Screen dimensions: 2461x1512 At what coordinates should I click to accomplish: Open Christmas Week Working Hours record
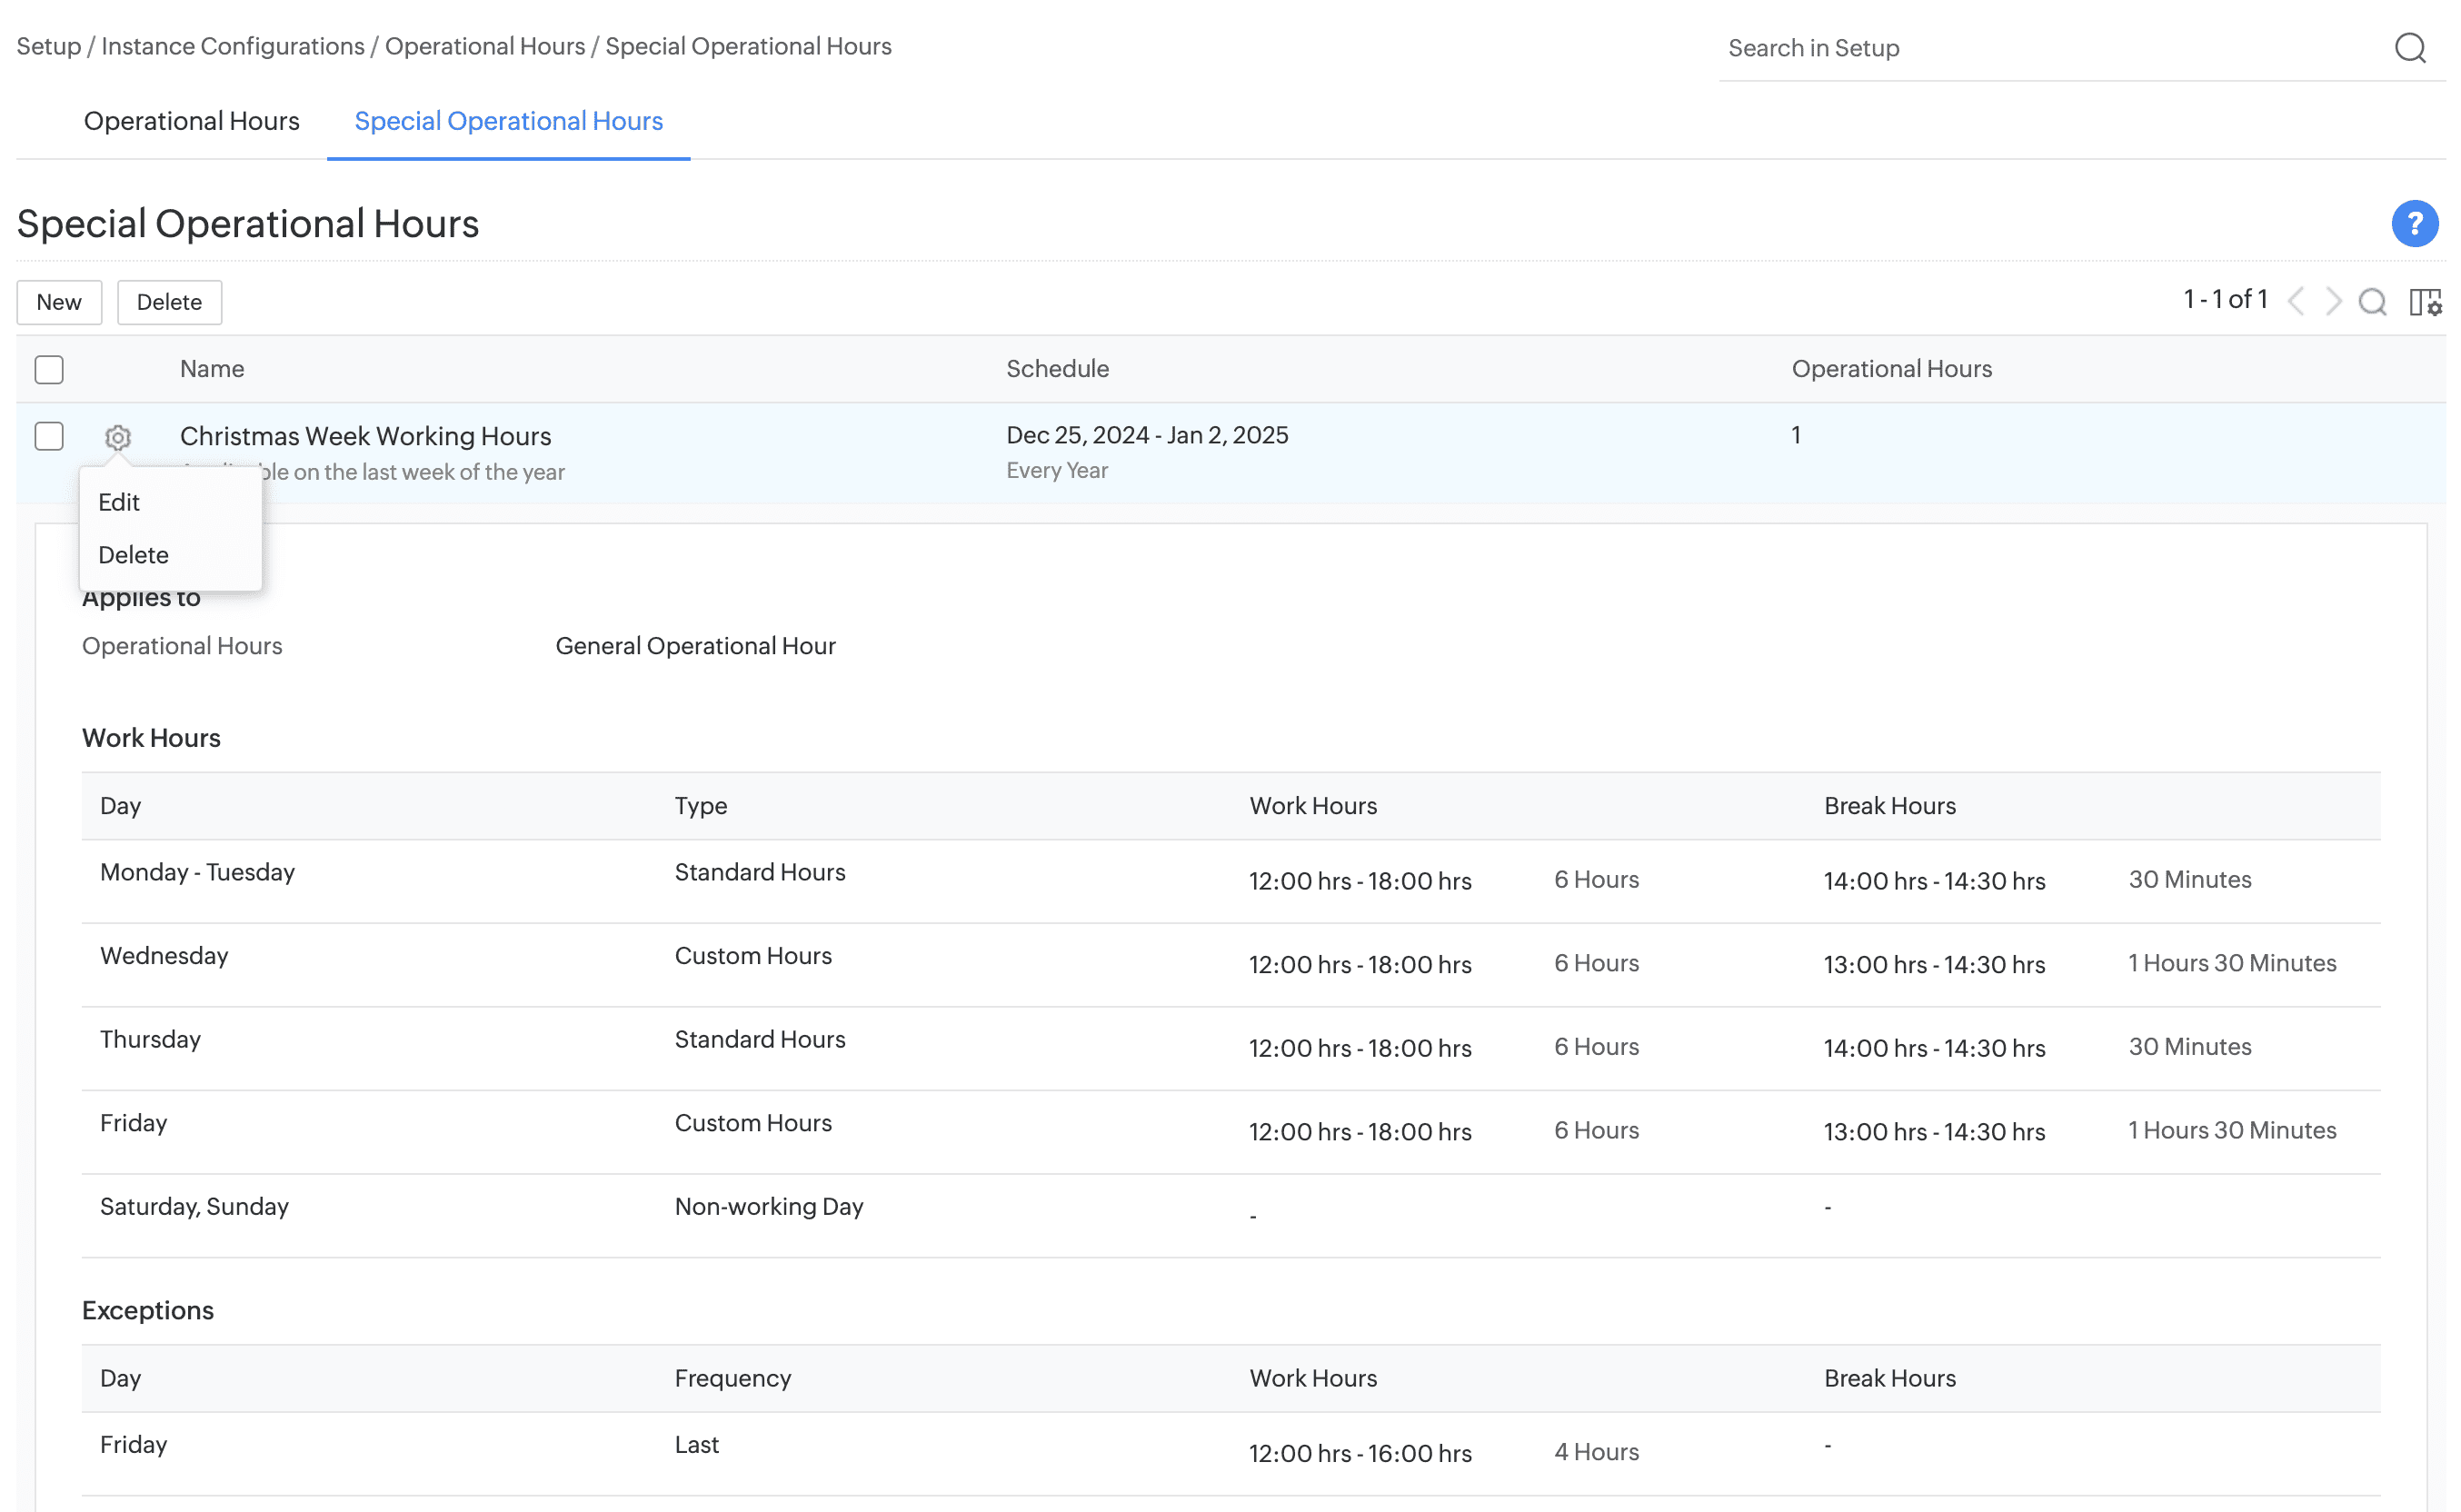click(365, 436)
